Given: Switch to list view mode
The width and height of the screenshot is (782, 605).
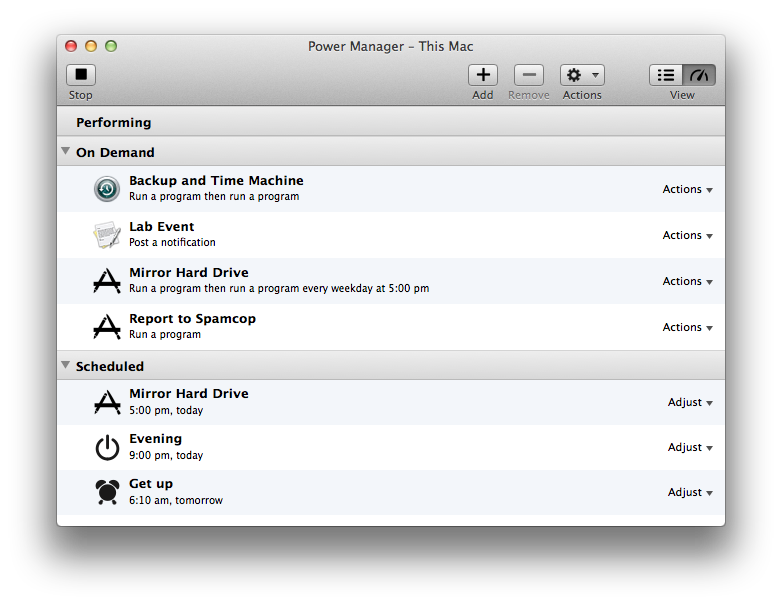Looking at the screenshot, I should (x=666, y=75).
